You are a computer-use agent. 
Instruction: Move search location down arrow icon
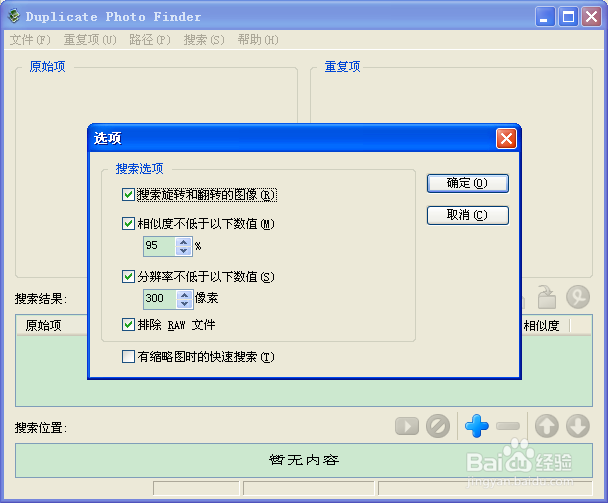pos(578,426)
